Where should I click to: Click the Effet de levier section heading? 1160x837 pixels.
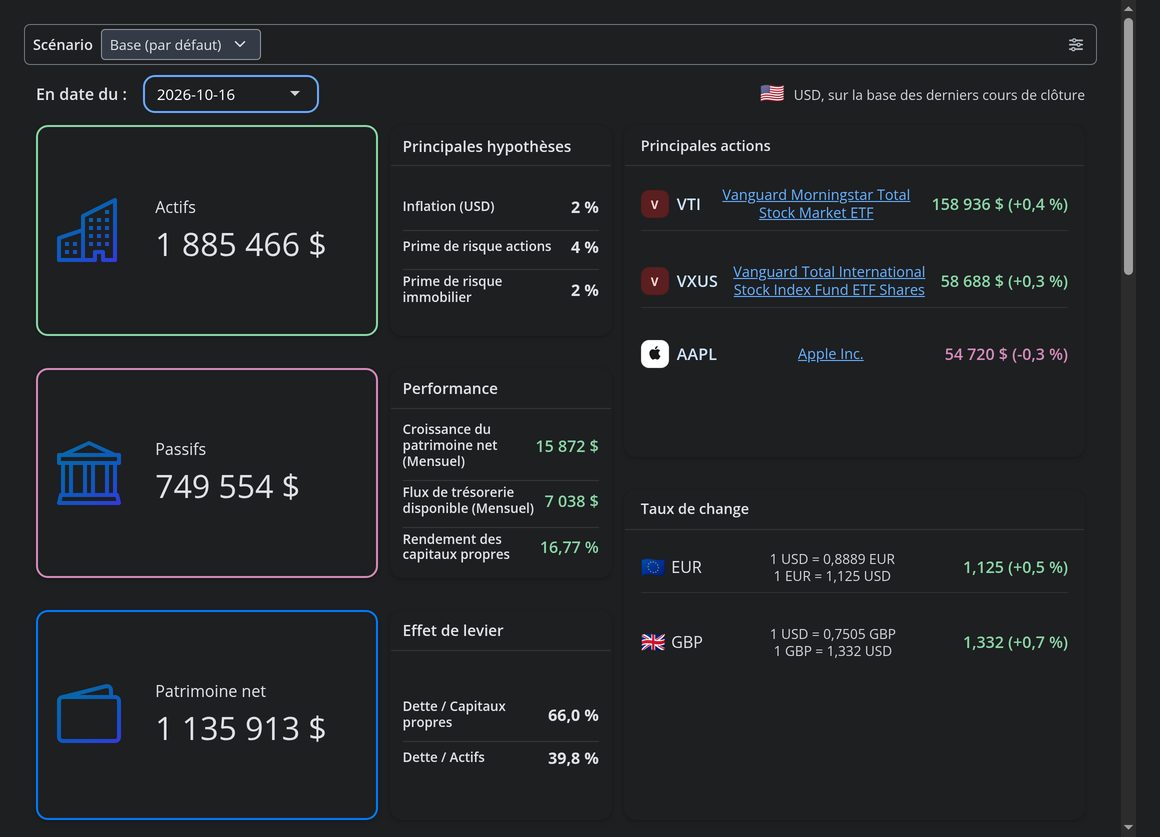453,631
